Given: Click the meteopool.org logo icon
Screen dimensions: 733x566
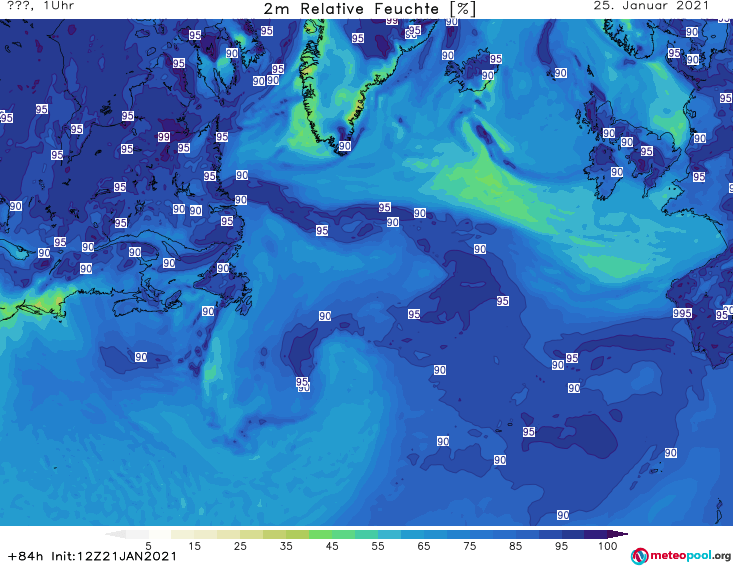Looking at the screenshot, I should [x=639, y=556].
